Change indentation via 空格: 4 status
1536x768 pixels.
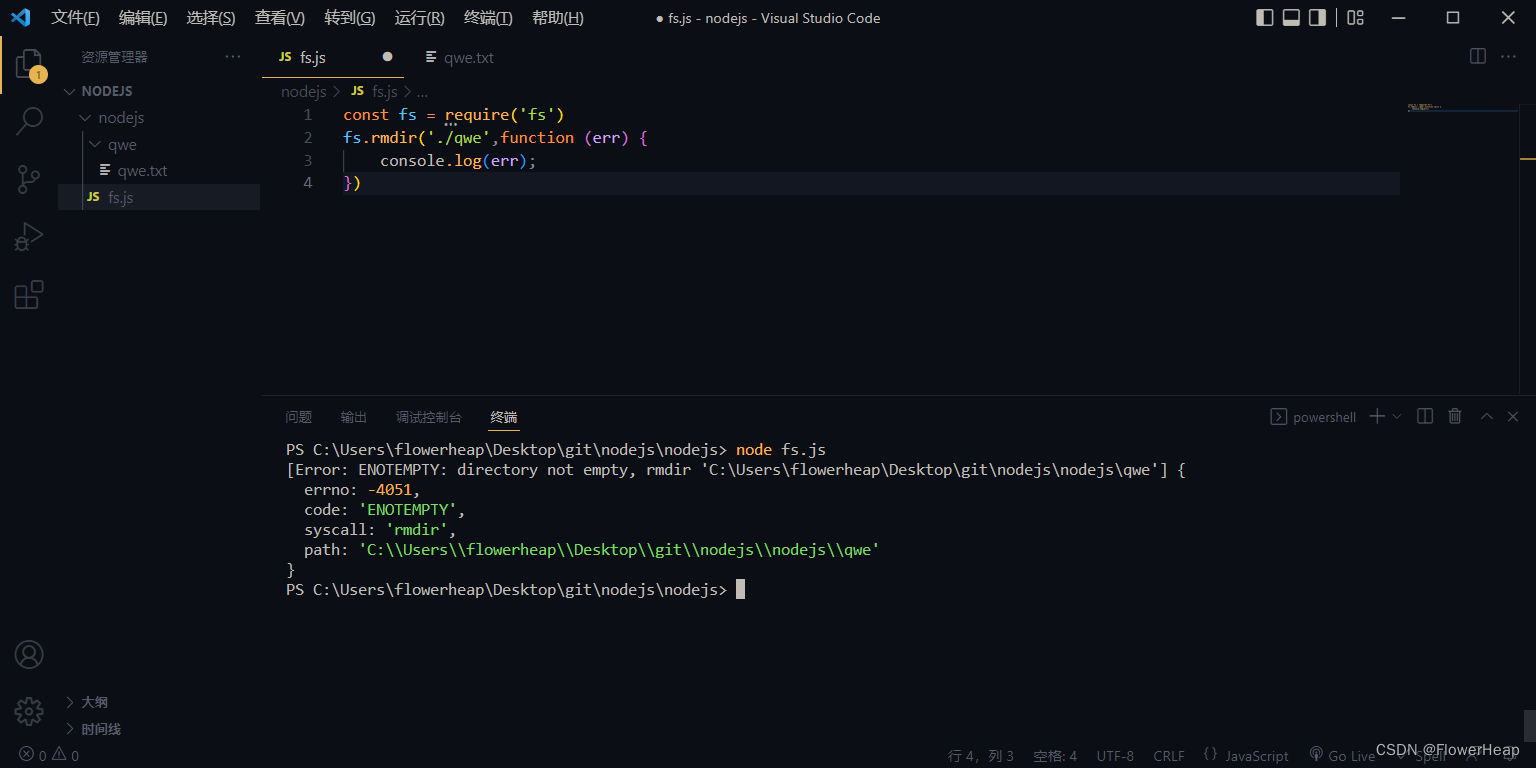(1055, 756)
